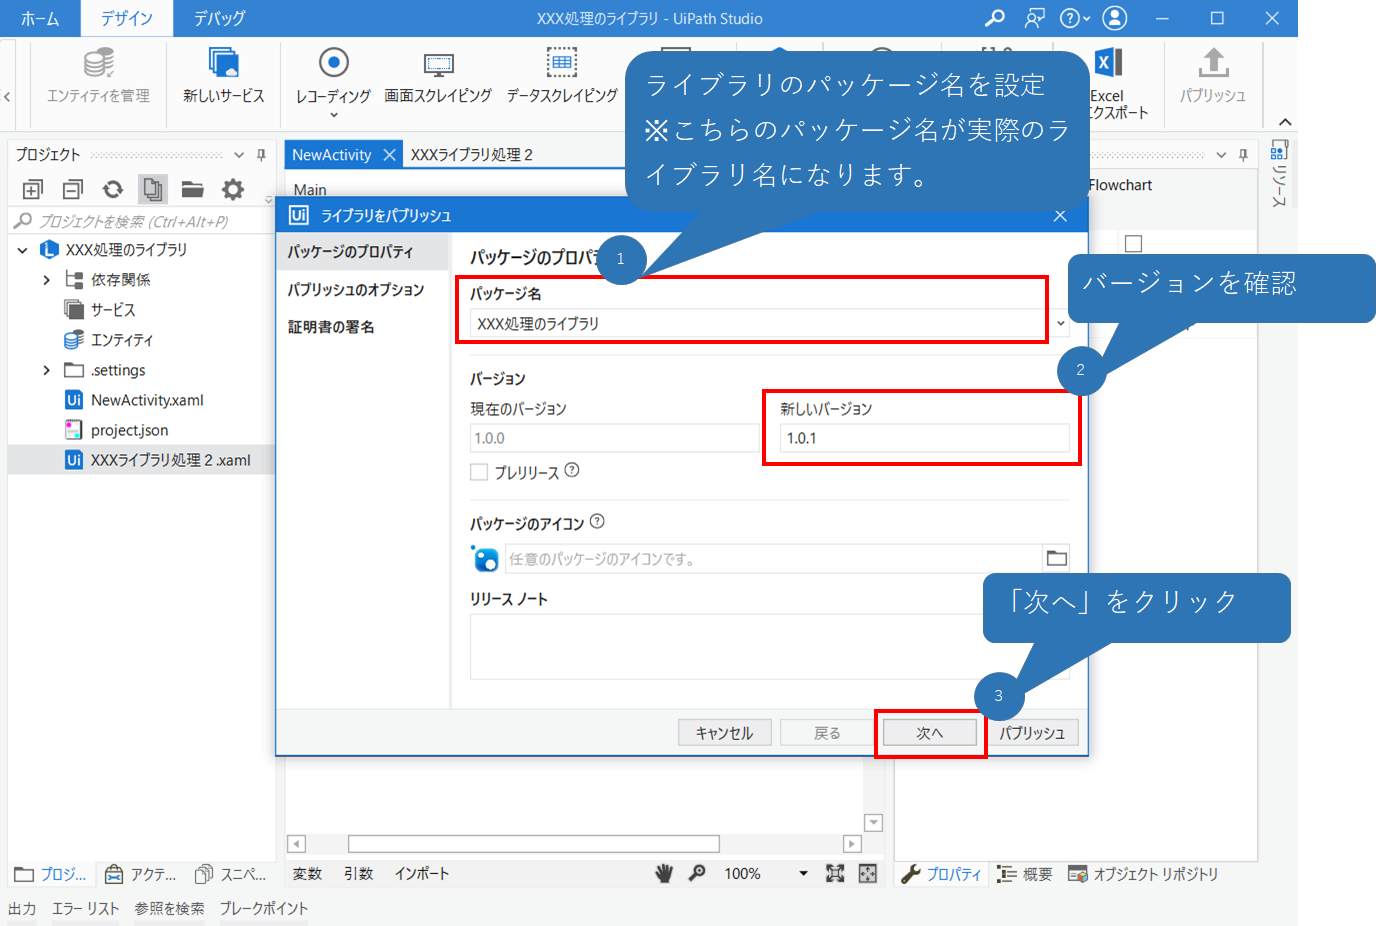Open the 引数 panel
1376x926 pixels.
click(358, 874)
